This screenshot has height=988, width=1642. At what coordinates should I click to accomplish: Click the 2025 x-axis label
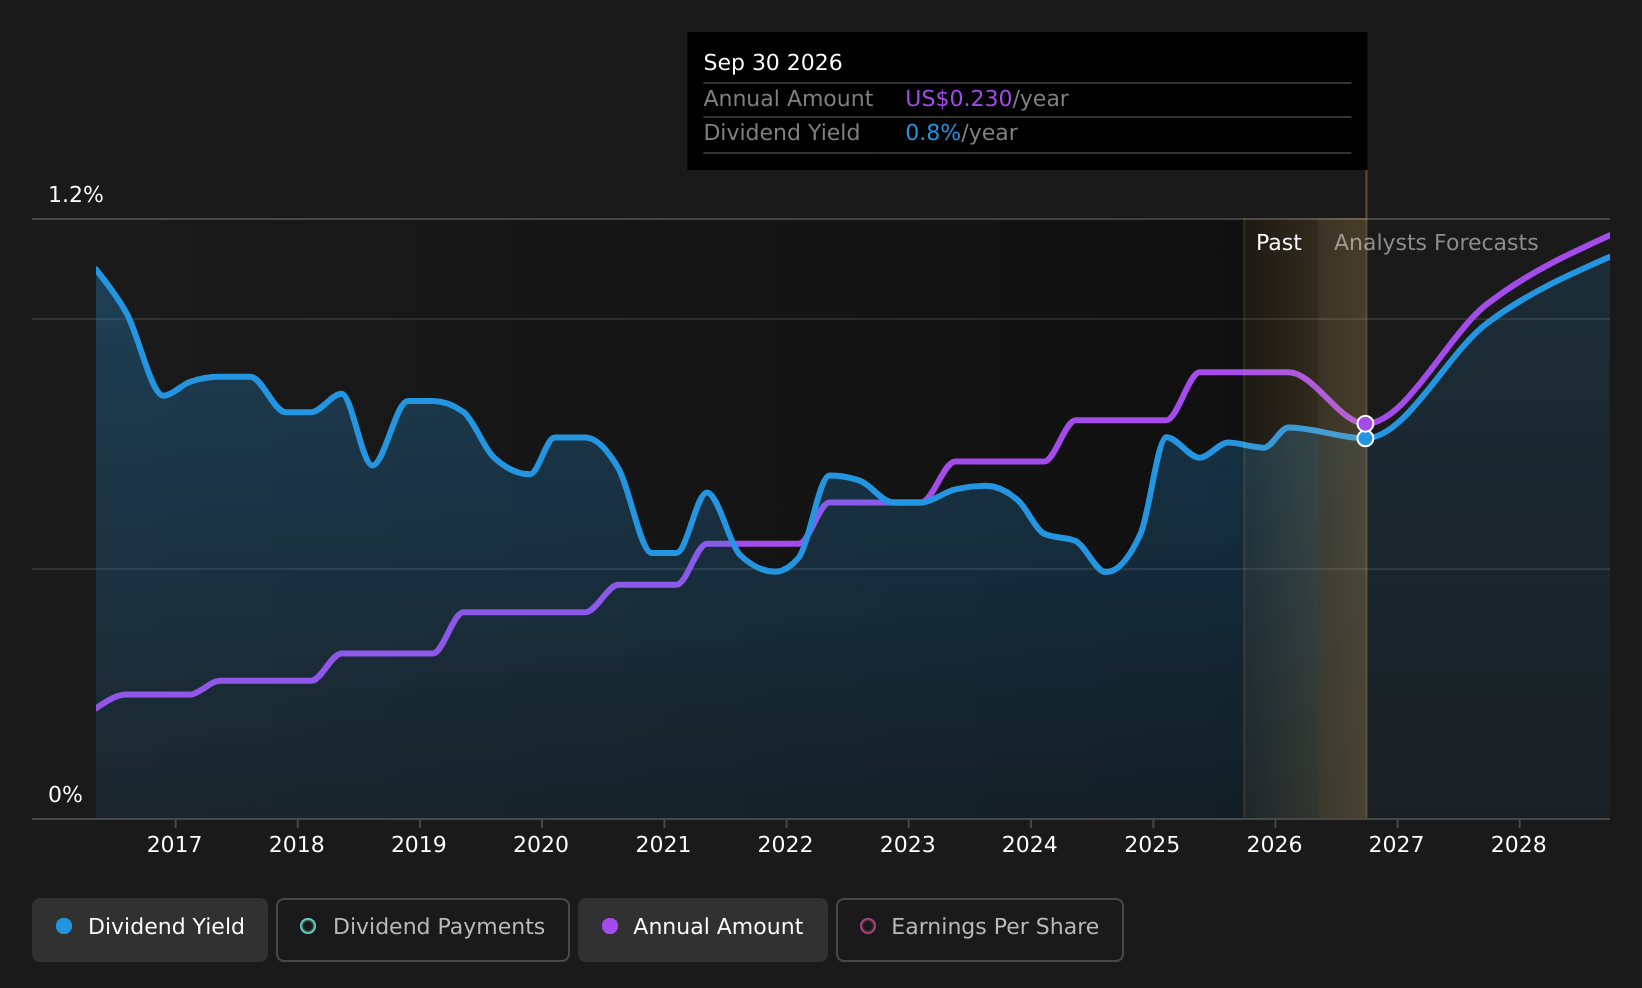coord(1152,845)
